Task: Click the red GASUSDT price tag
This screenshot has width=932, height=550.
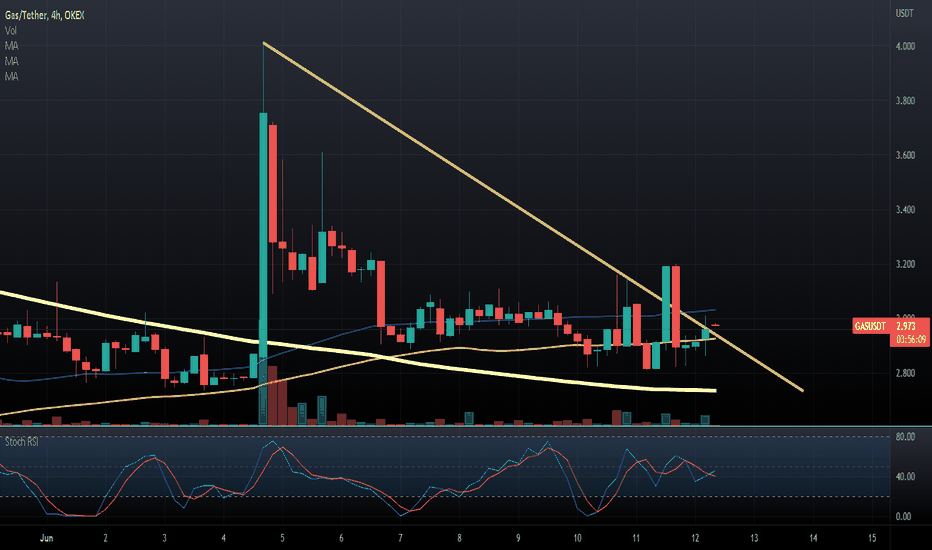Action: pyautogui.click(x=870, y=326)
